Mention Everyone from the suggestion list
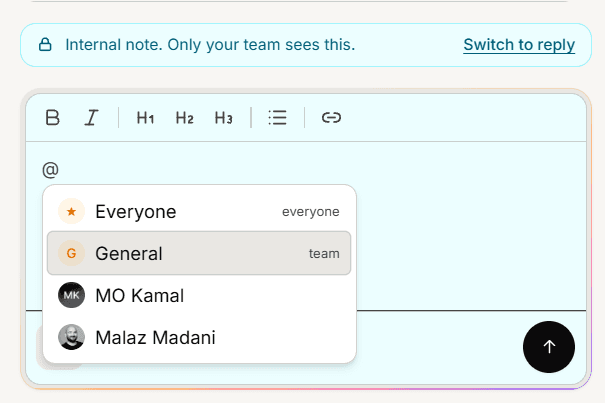This screenshot has height=403, width=605. 199,212
